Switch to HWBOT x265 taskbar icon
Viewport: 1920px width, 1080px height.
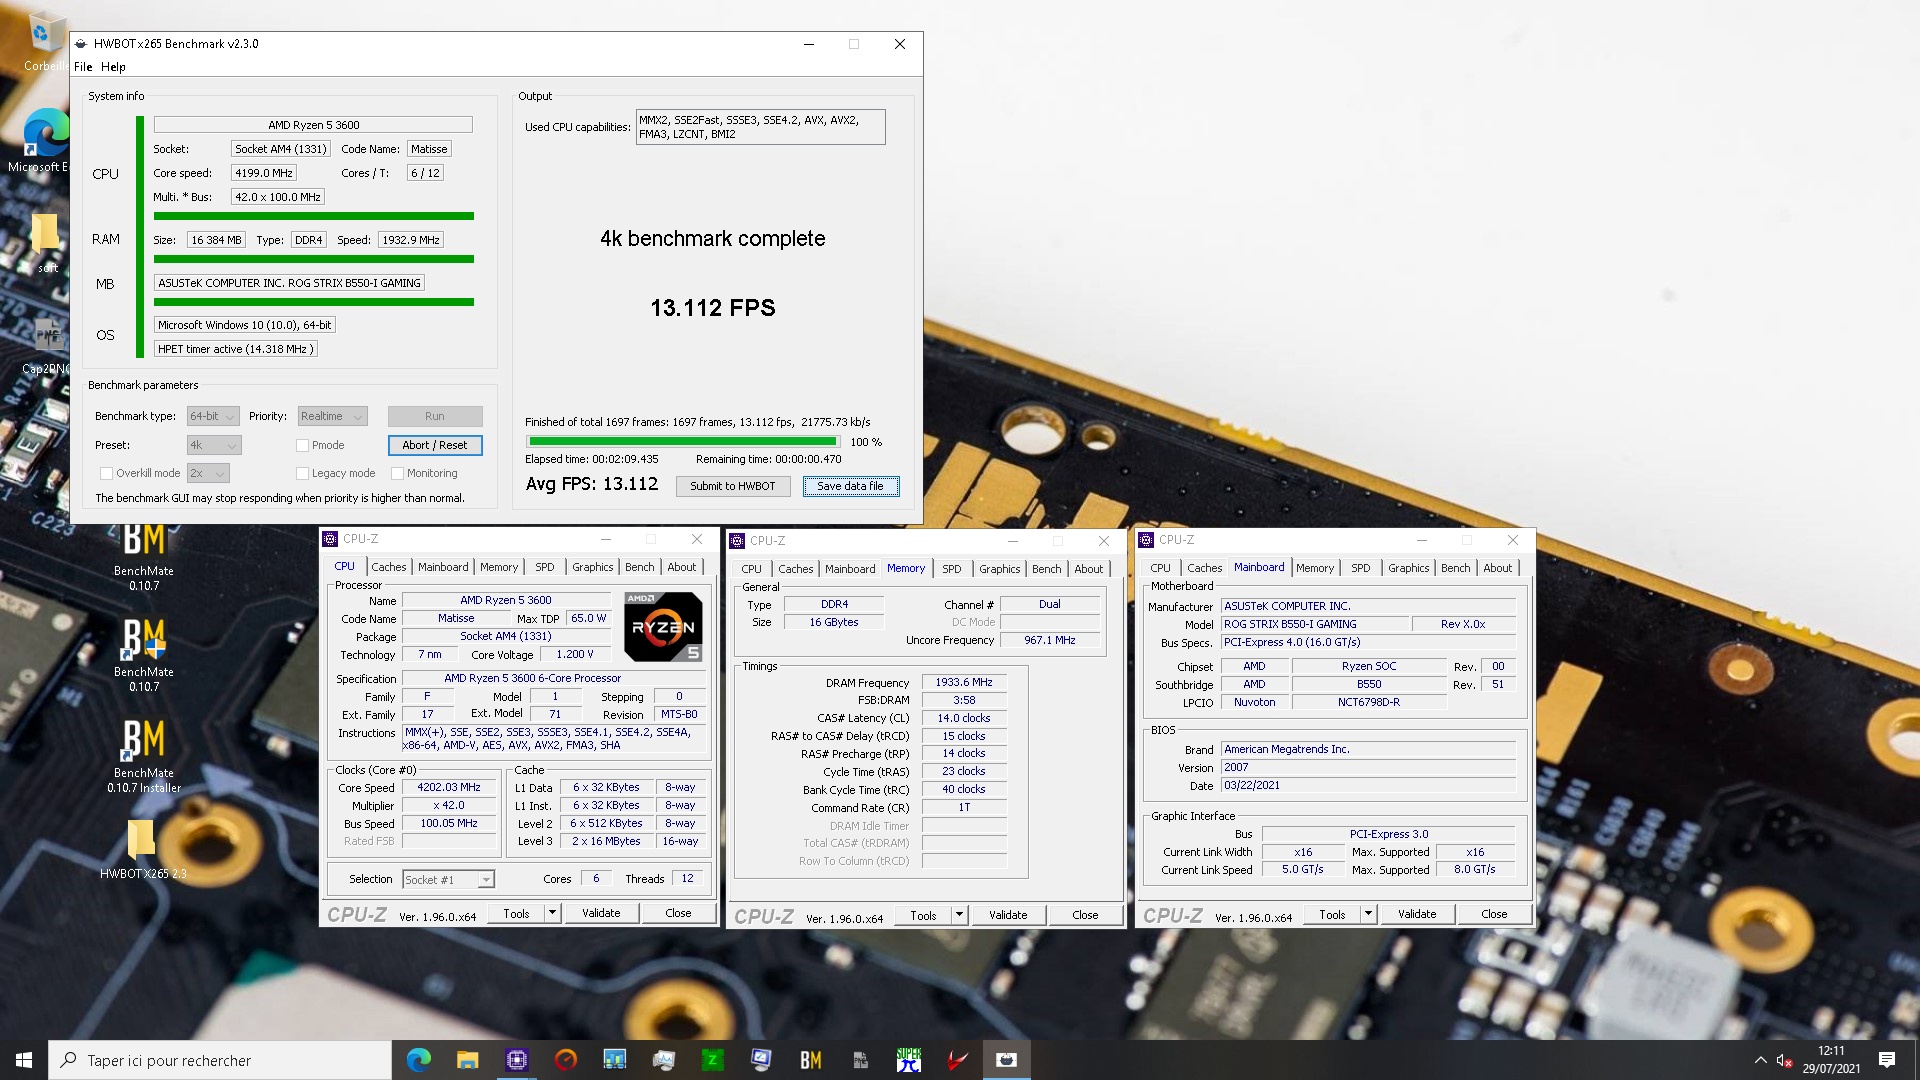click(x=1006, y=1060)
